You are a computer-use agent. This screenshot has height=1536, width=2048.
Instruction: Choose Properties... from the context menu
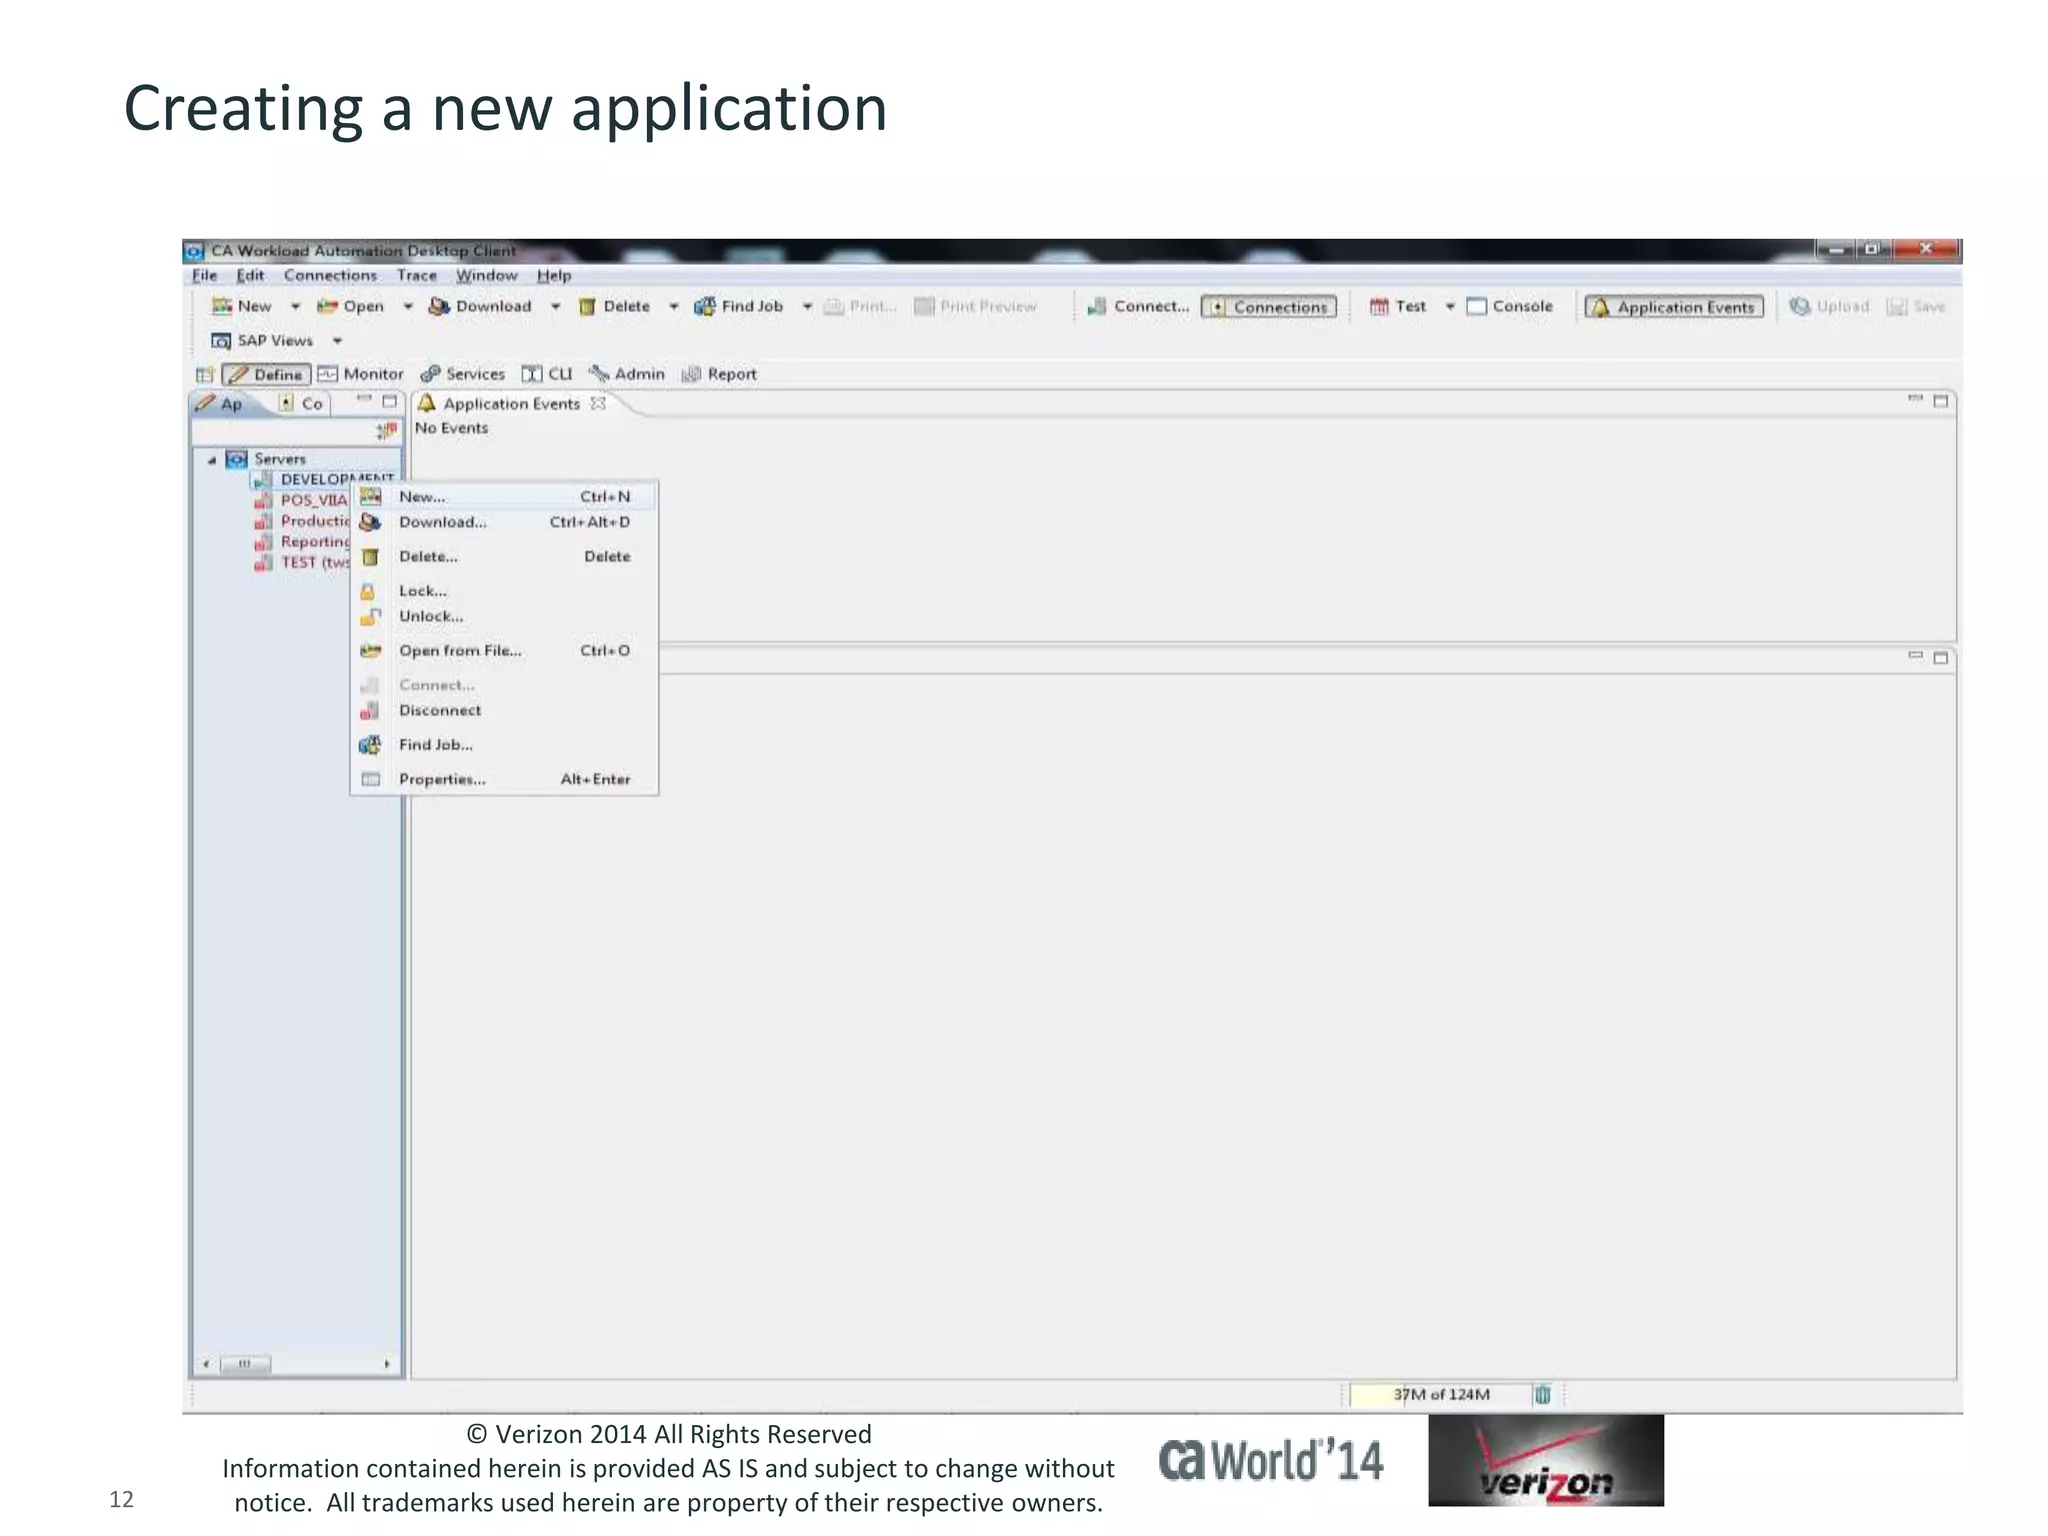click(x=505, y=779)
